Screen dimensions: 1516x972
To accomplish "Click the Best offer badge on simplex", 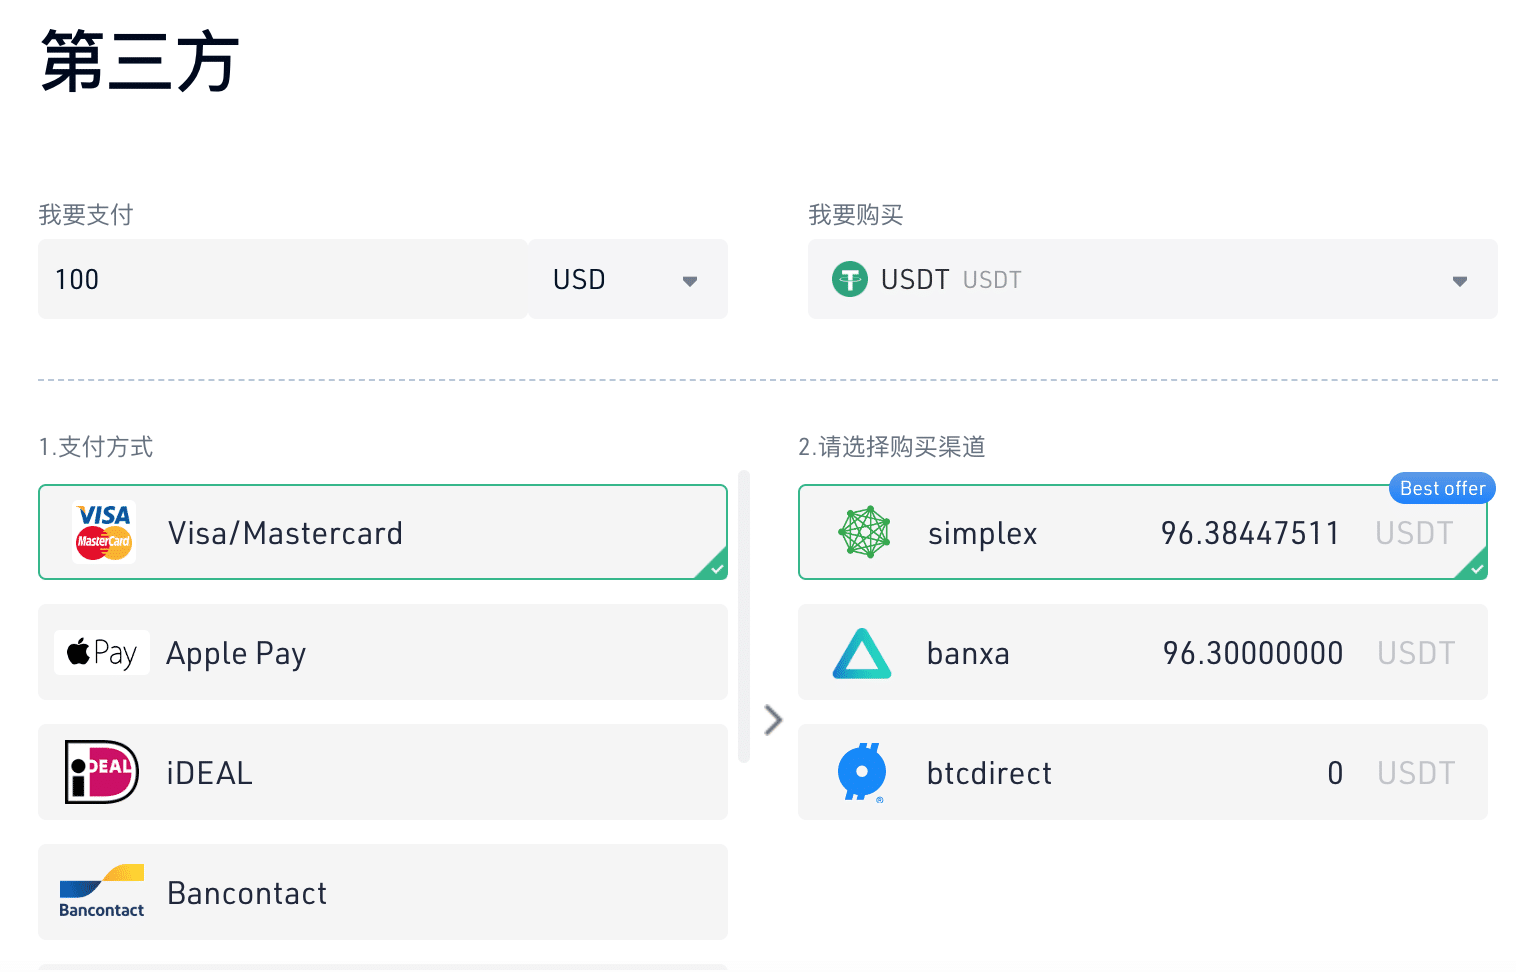I will [x=1441, y=488].
